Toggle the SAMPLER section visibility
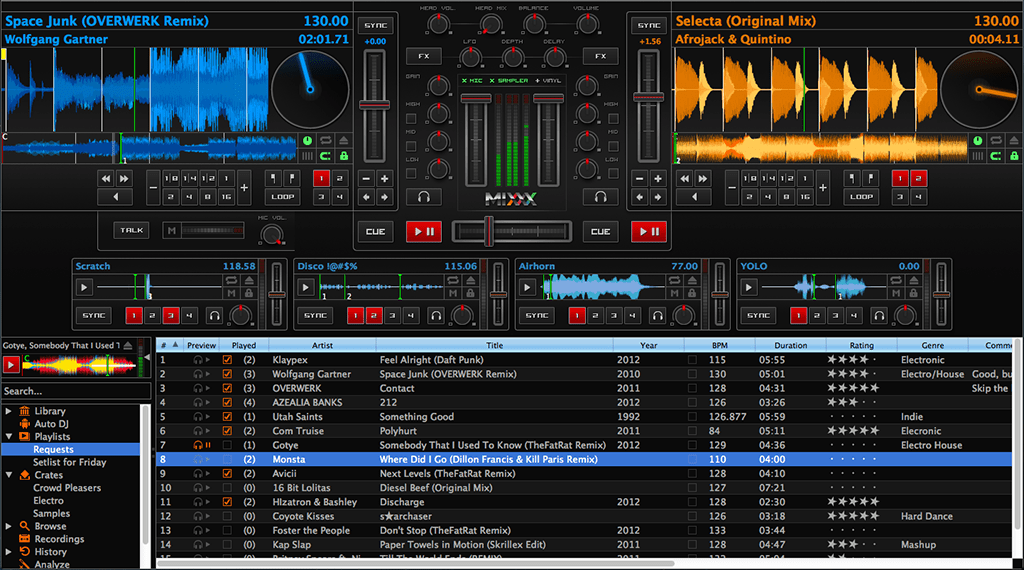1024x570 pixels. [x=508, y=80]
